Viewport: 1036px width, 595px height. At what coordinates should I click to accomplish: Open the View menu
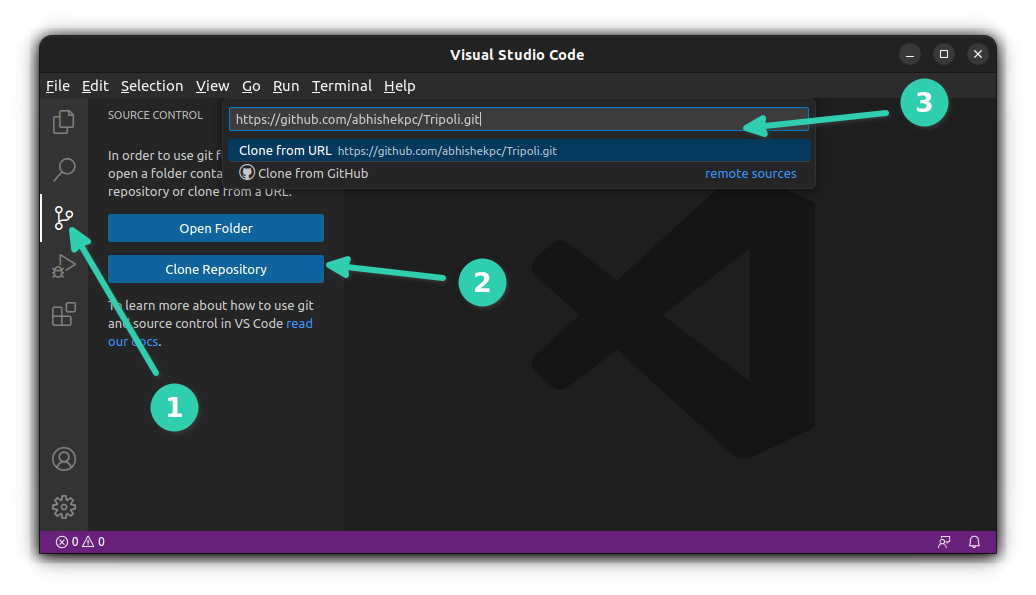[x=212, y=86]
